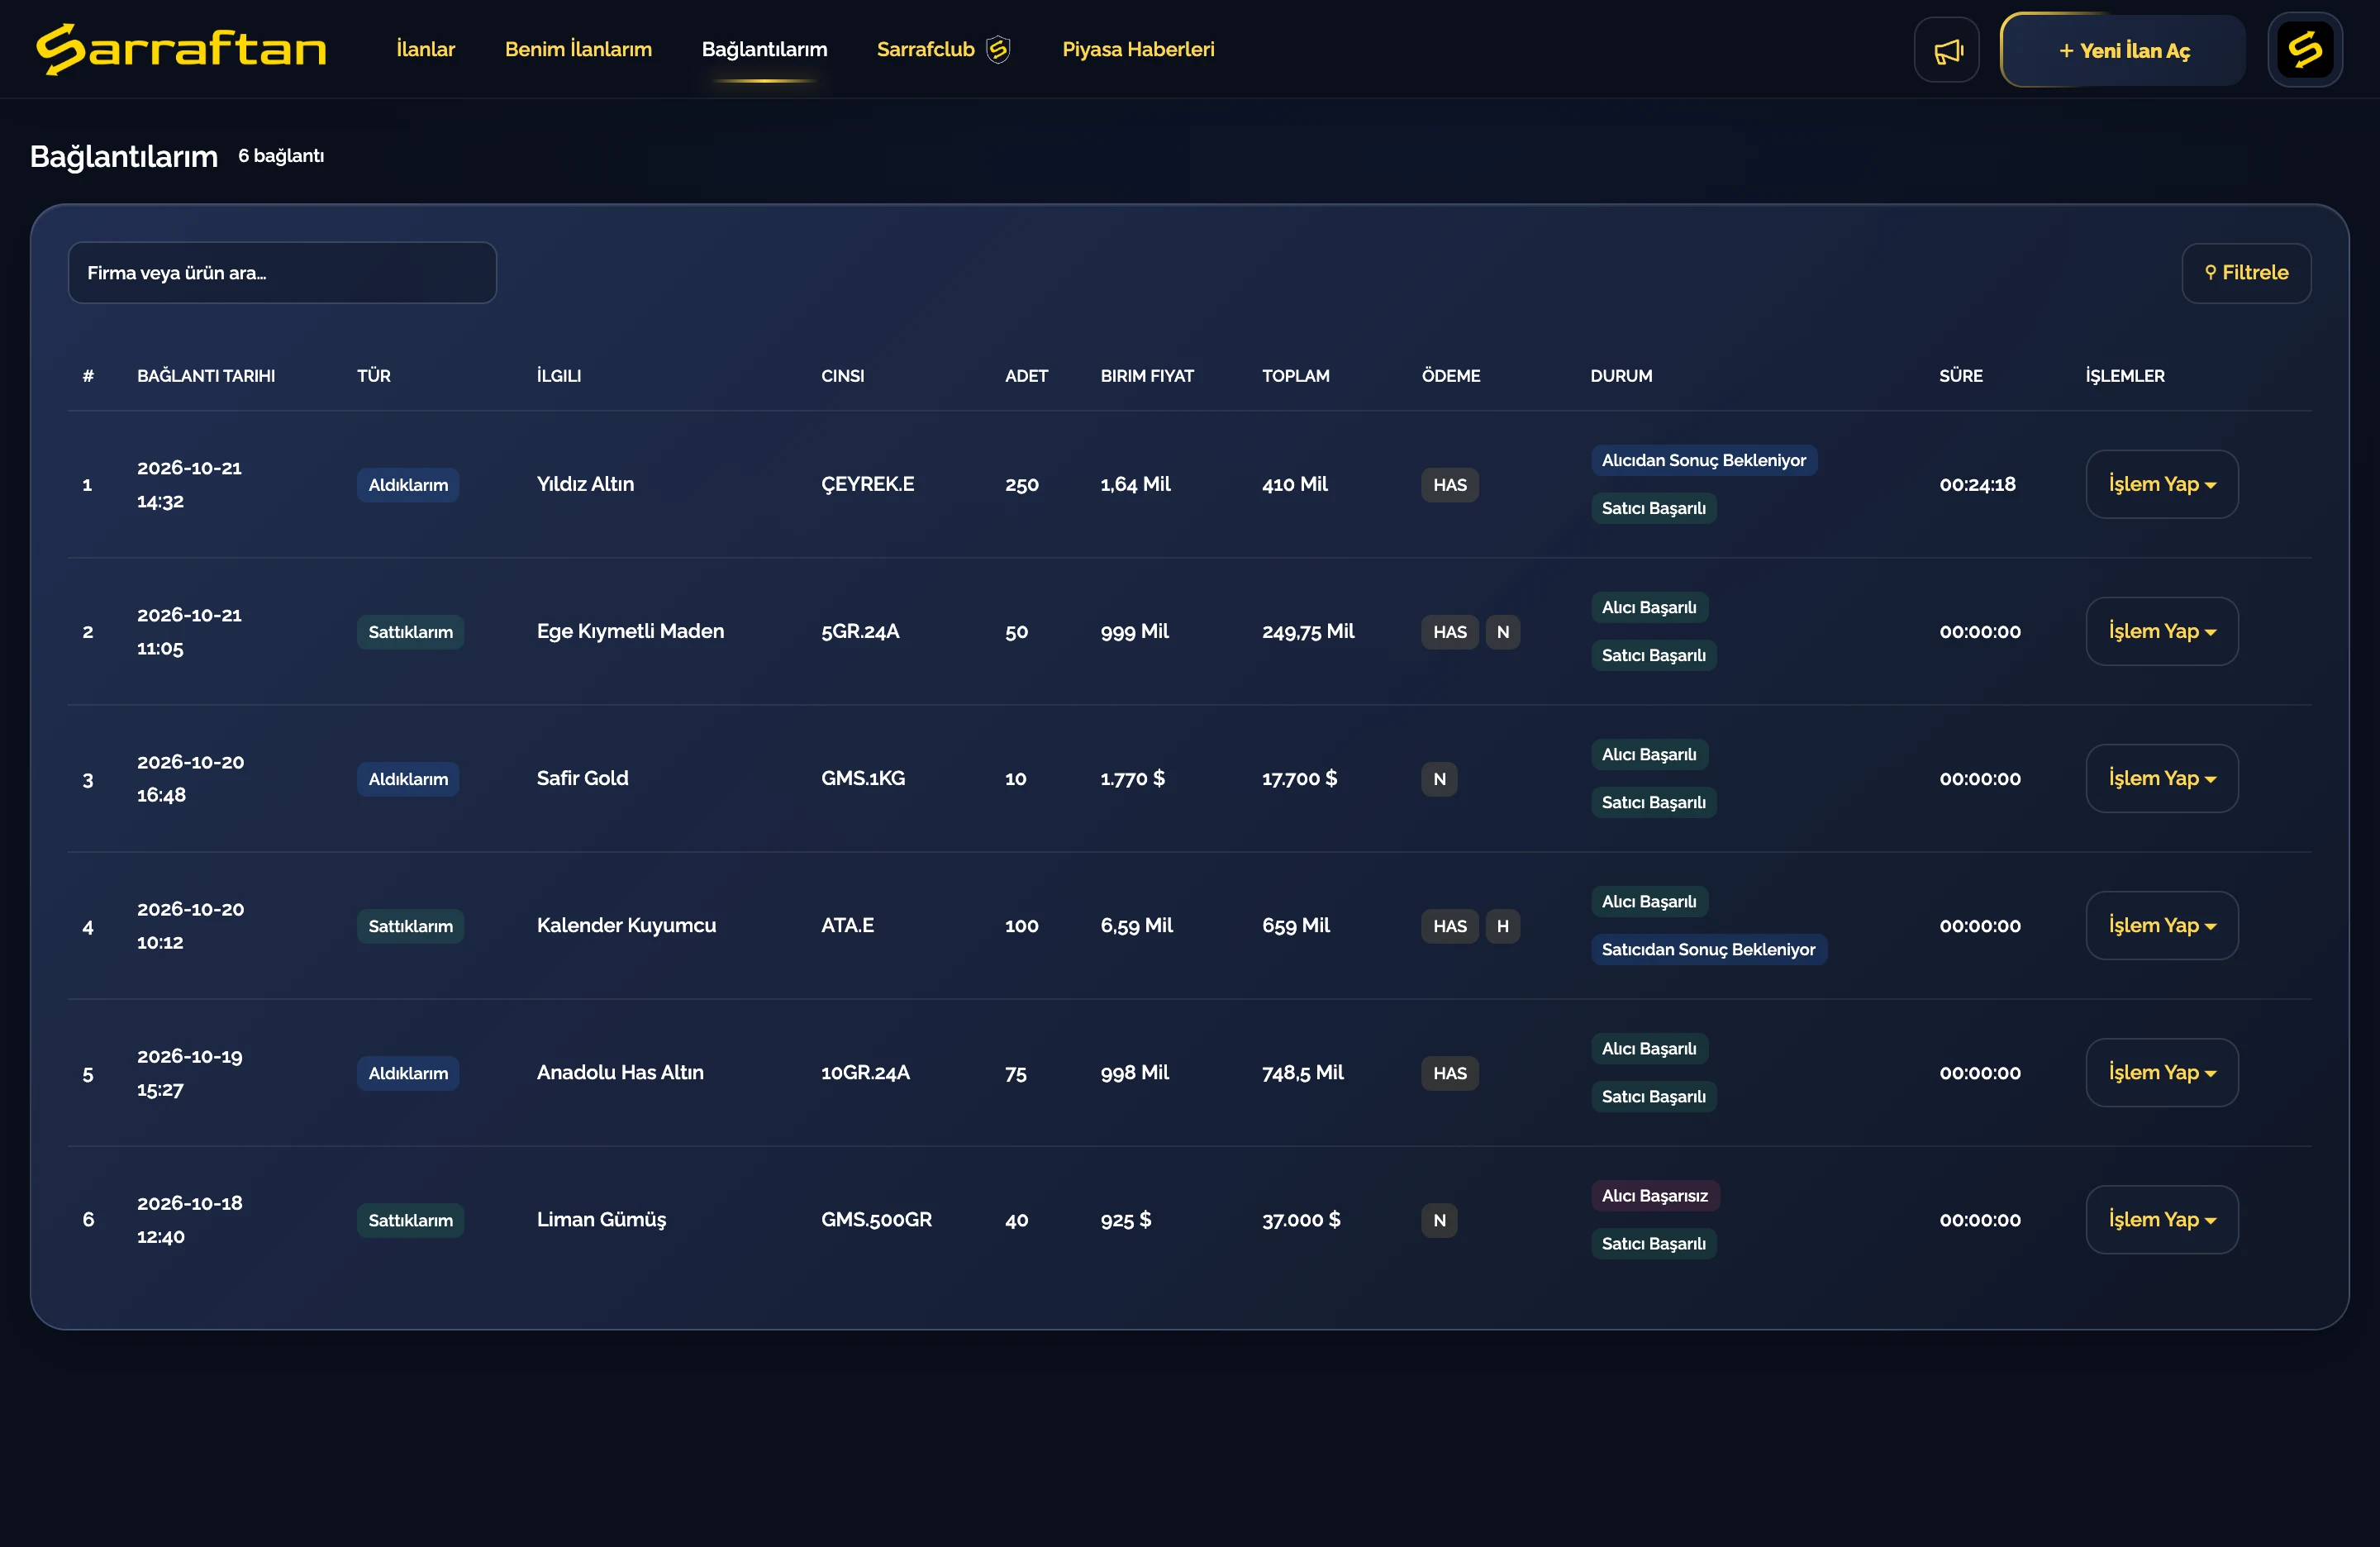Select the Bağlantılarım tab
The height and width of the screenshot is (1547, 2380).
[764, 49]
